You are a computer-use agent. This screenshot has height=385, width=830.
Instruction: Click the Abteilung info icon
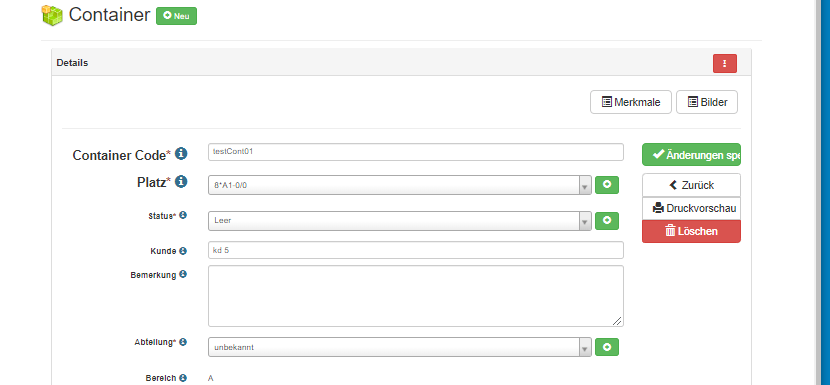183,342
